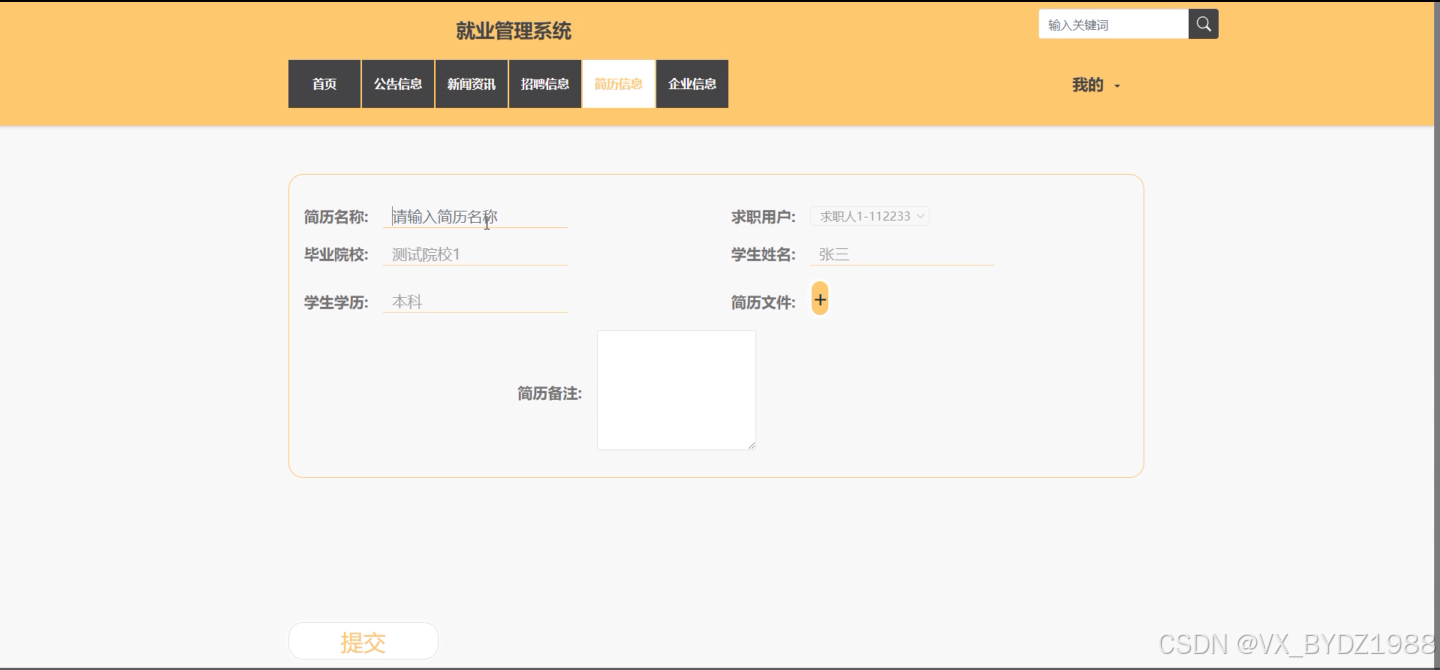1440x670 pixels.
Task: Click the 求职用户 label
Action: [x=763, y=217]
